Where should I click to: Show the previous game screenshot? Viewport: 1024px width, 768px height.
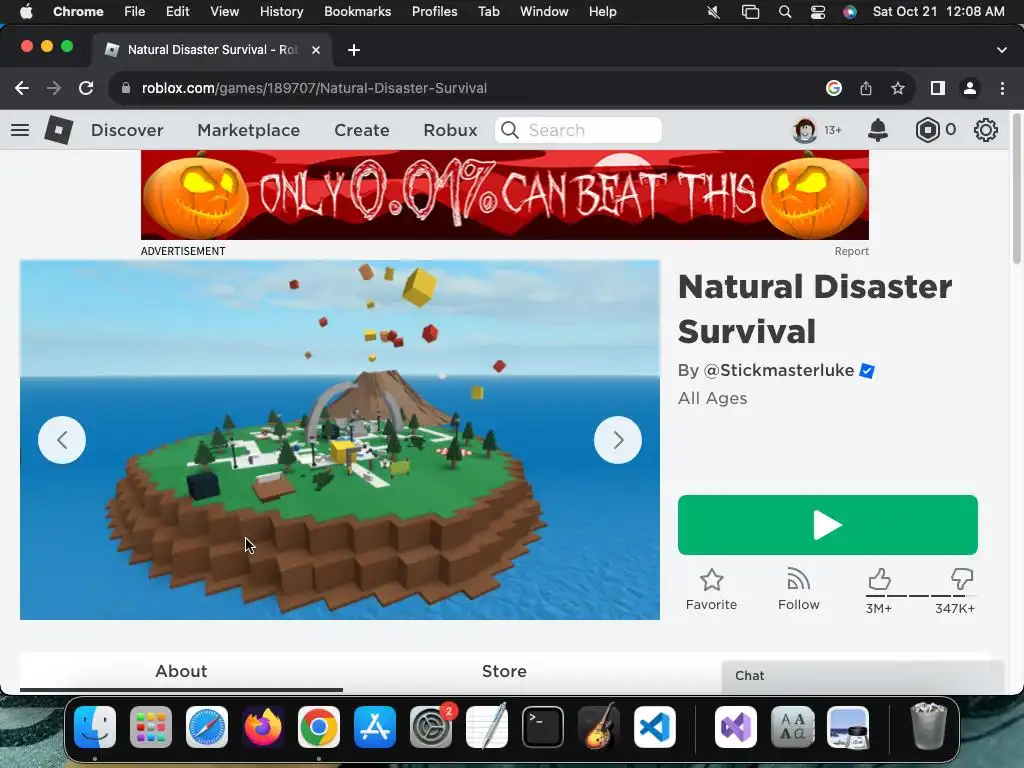[x=62, y=440]
